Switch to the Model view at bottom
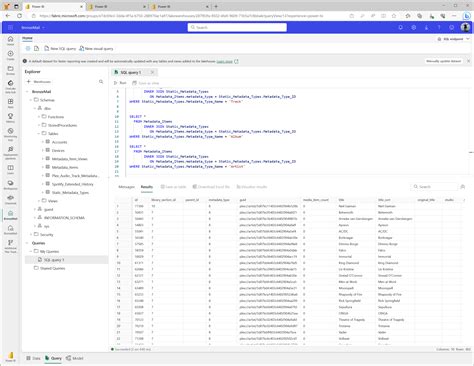Image resolution: width=474 pixels, height=366 pixels. pyautogui.click(x=75, y=358)
